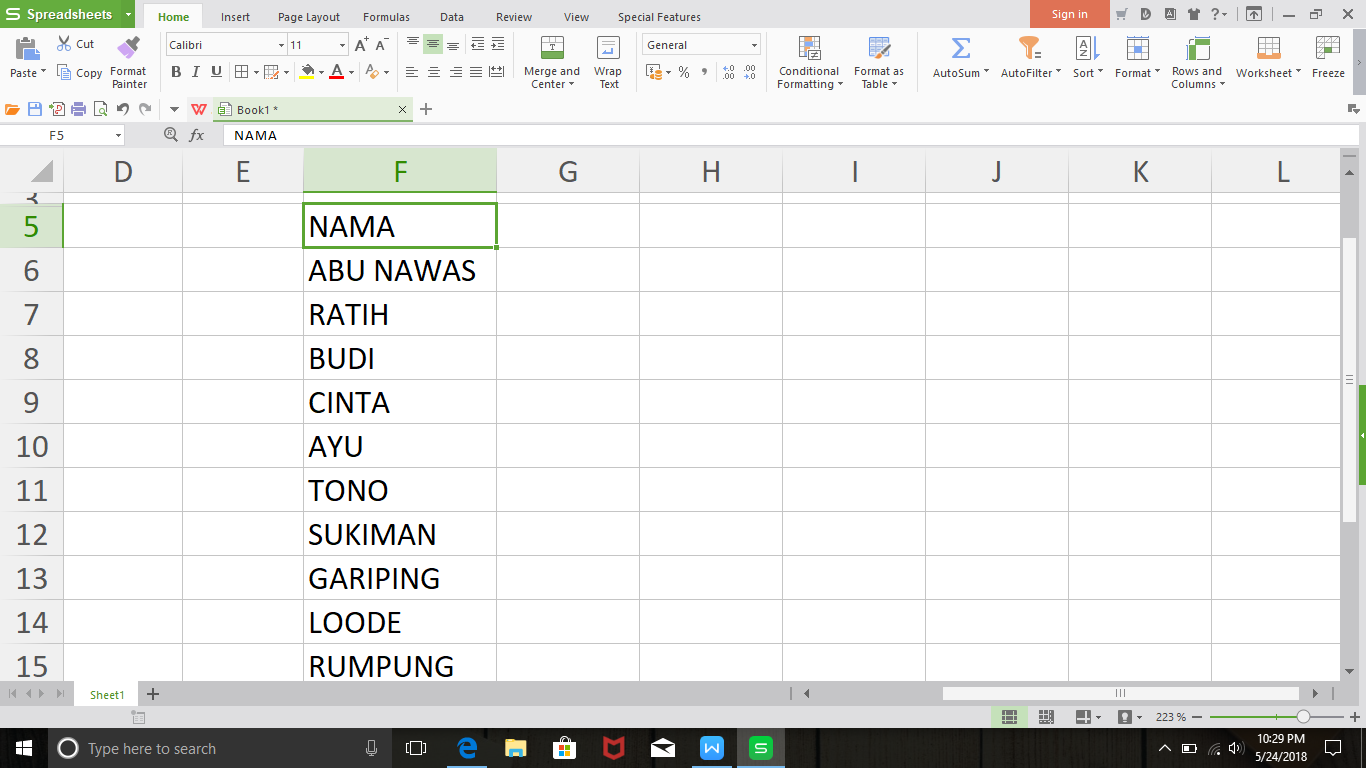Toggle bold formatting

(176, 72)
